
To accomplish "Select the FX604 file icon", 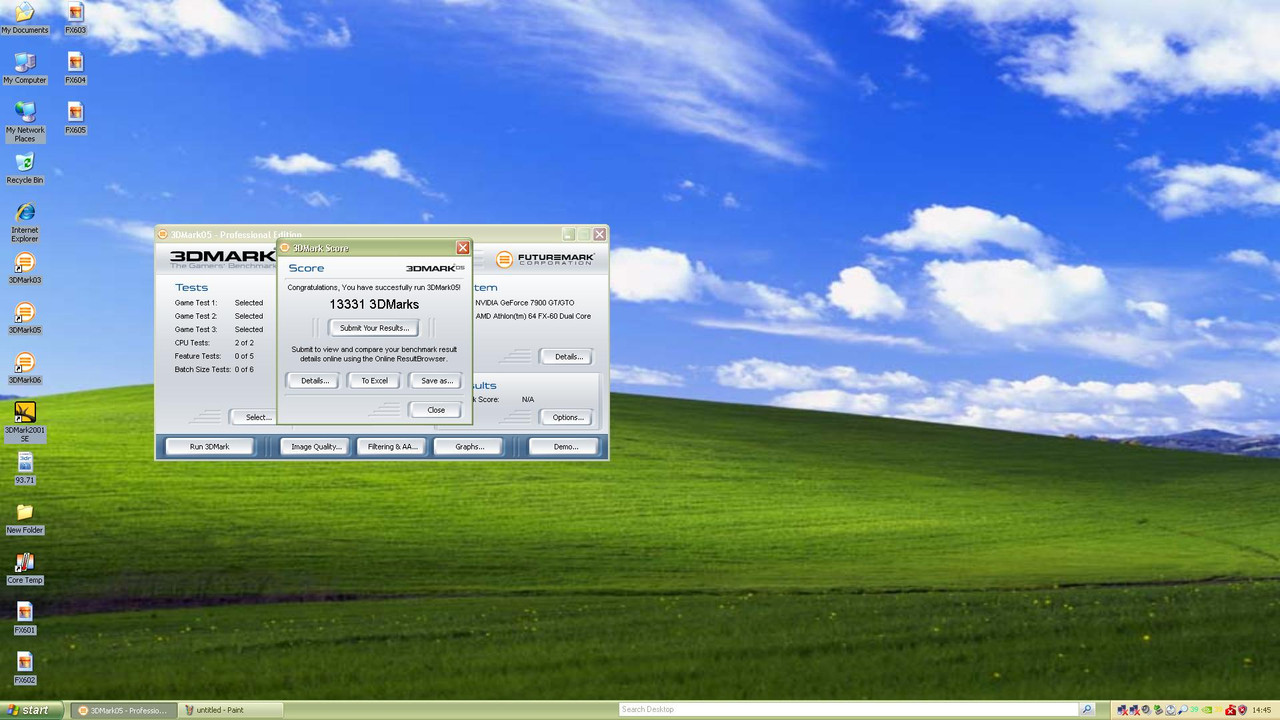I will 75,66.
